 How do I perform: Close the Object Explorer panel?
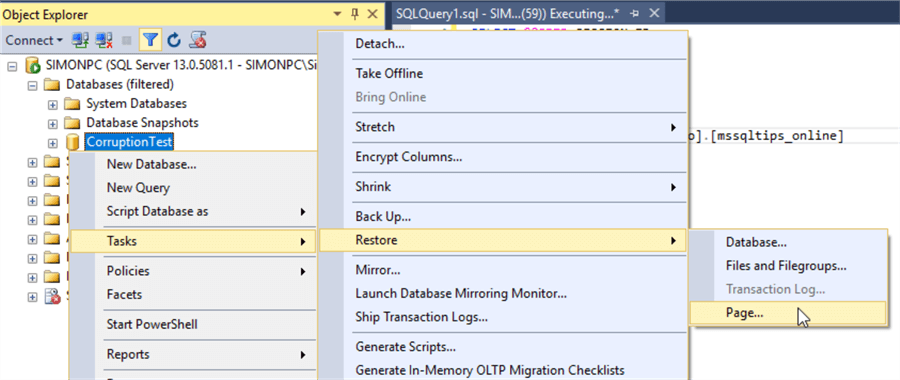(x=372, y=14)
